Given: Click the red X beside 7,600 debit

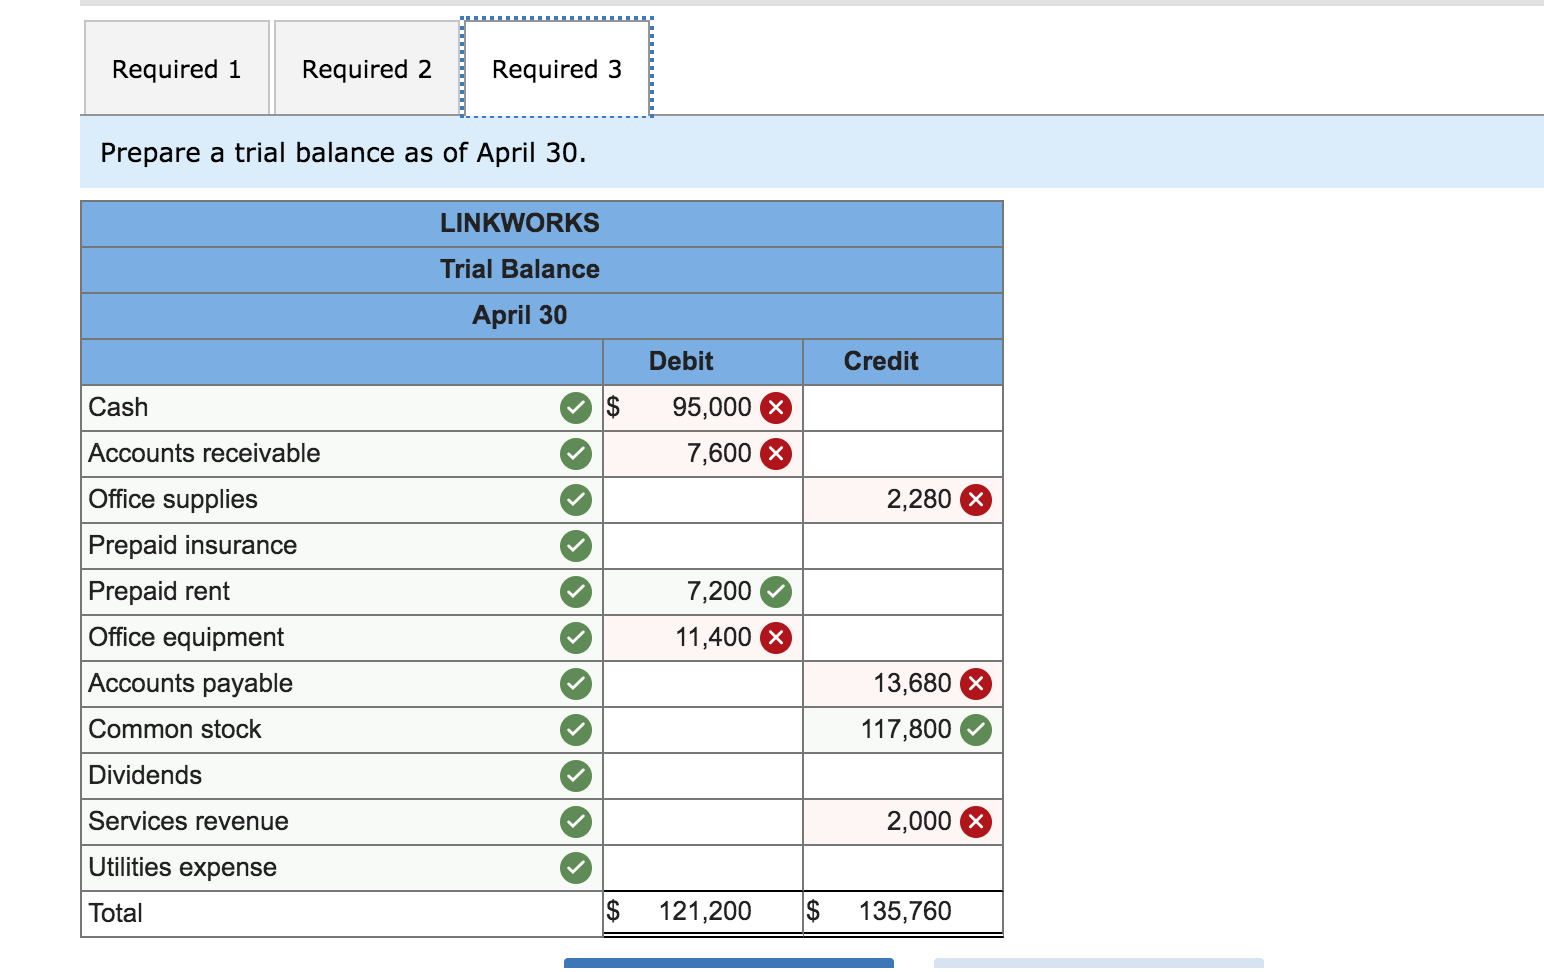Looking at the screenshot, I should pyautogui.click(x=776, y=454).
